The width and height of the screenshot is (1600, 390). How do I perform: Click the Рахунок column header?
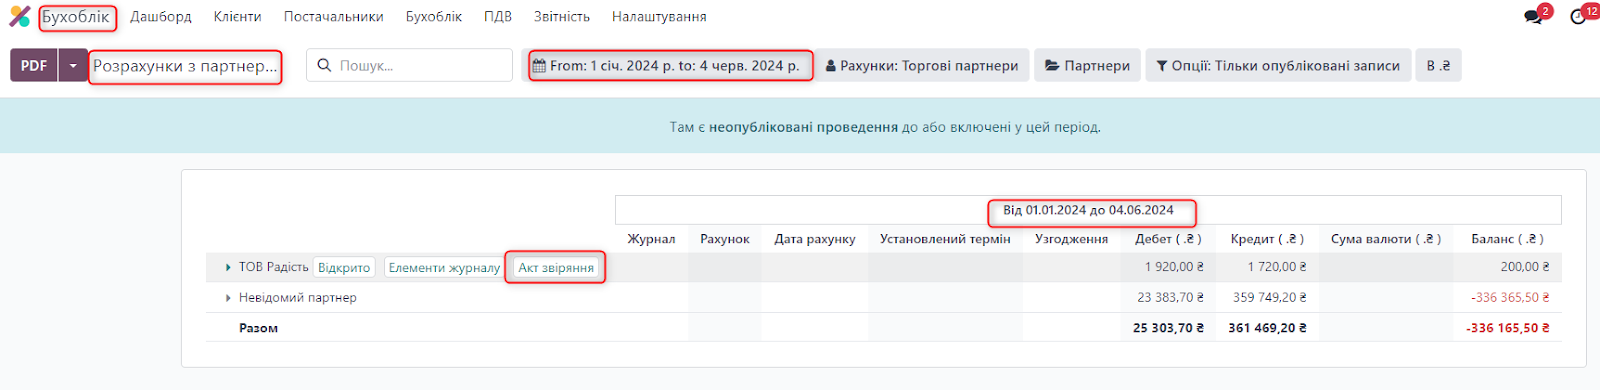click(725, 239)
